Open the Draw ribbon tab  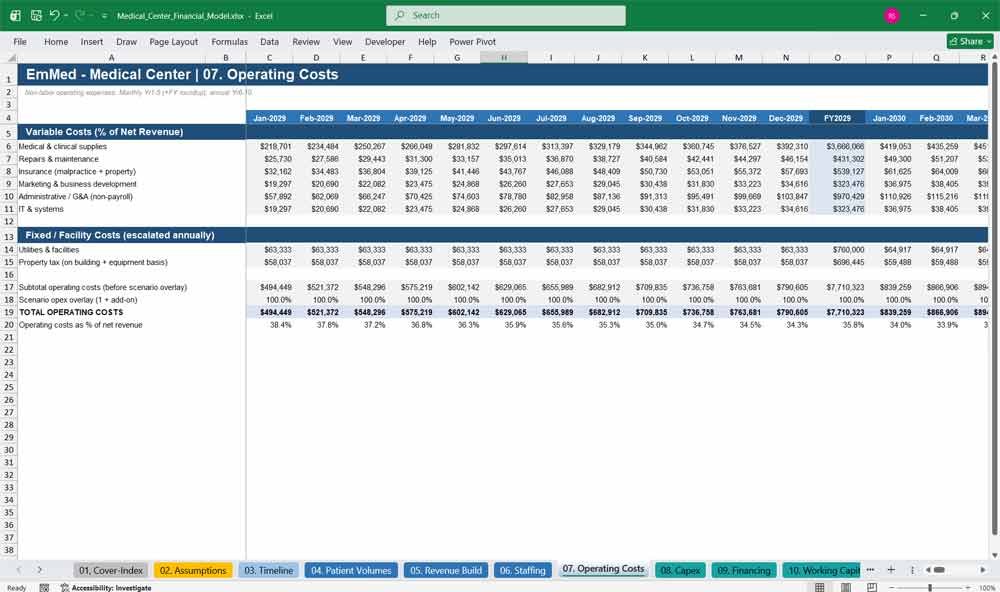point(126,41)
